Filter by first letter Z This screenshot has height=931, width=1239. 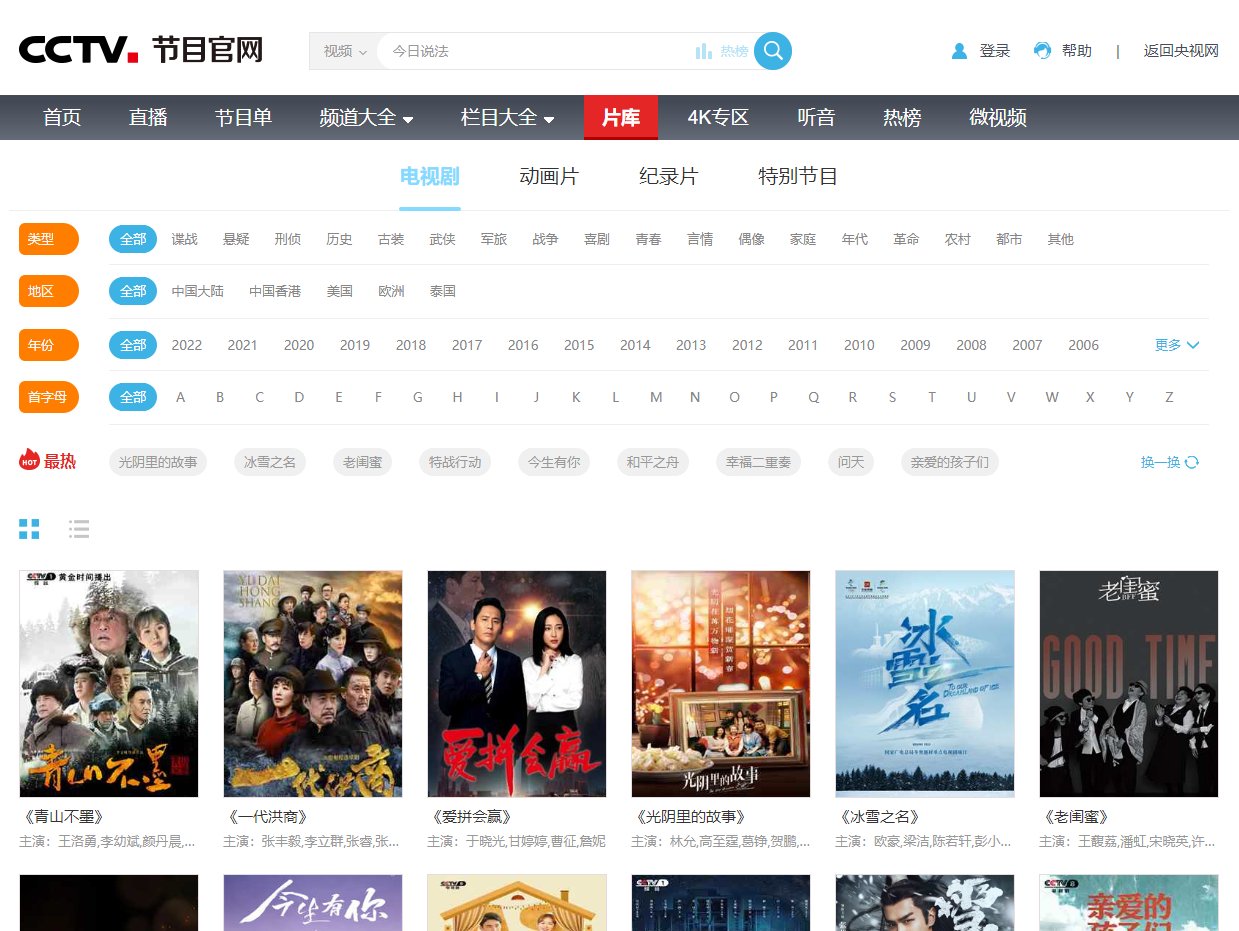pyautogui.click(x=1169, y=397)
